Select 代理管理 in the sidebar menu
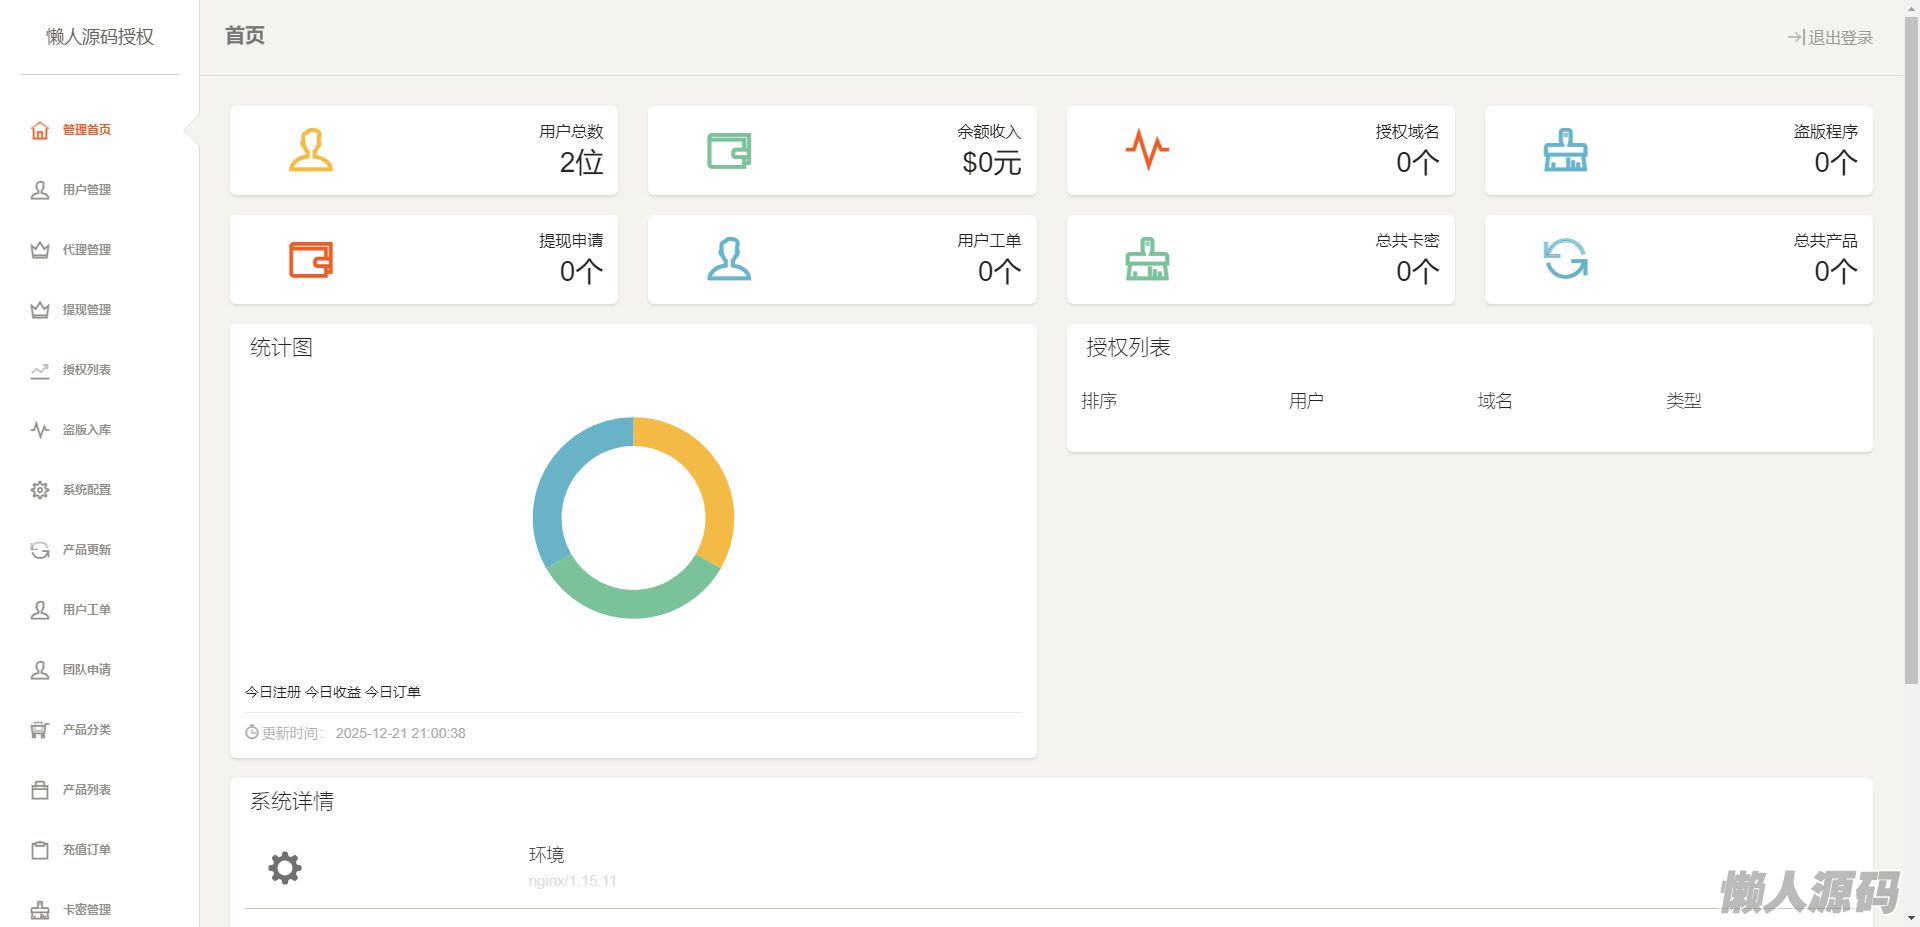 tap(86, 250)
